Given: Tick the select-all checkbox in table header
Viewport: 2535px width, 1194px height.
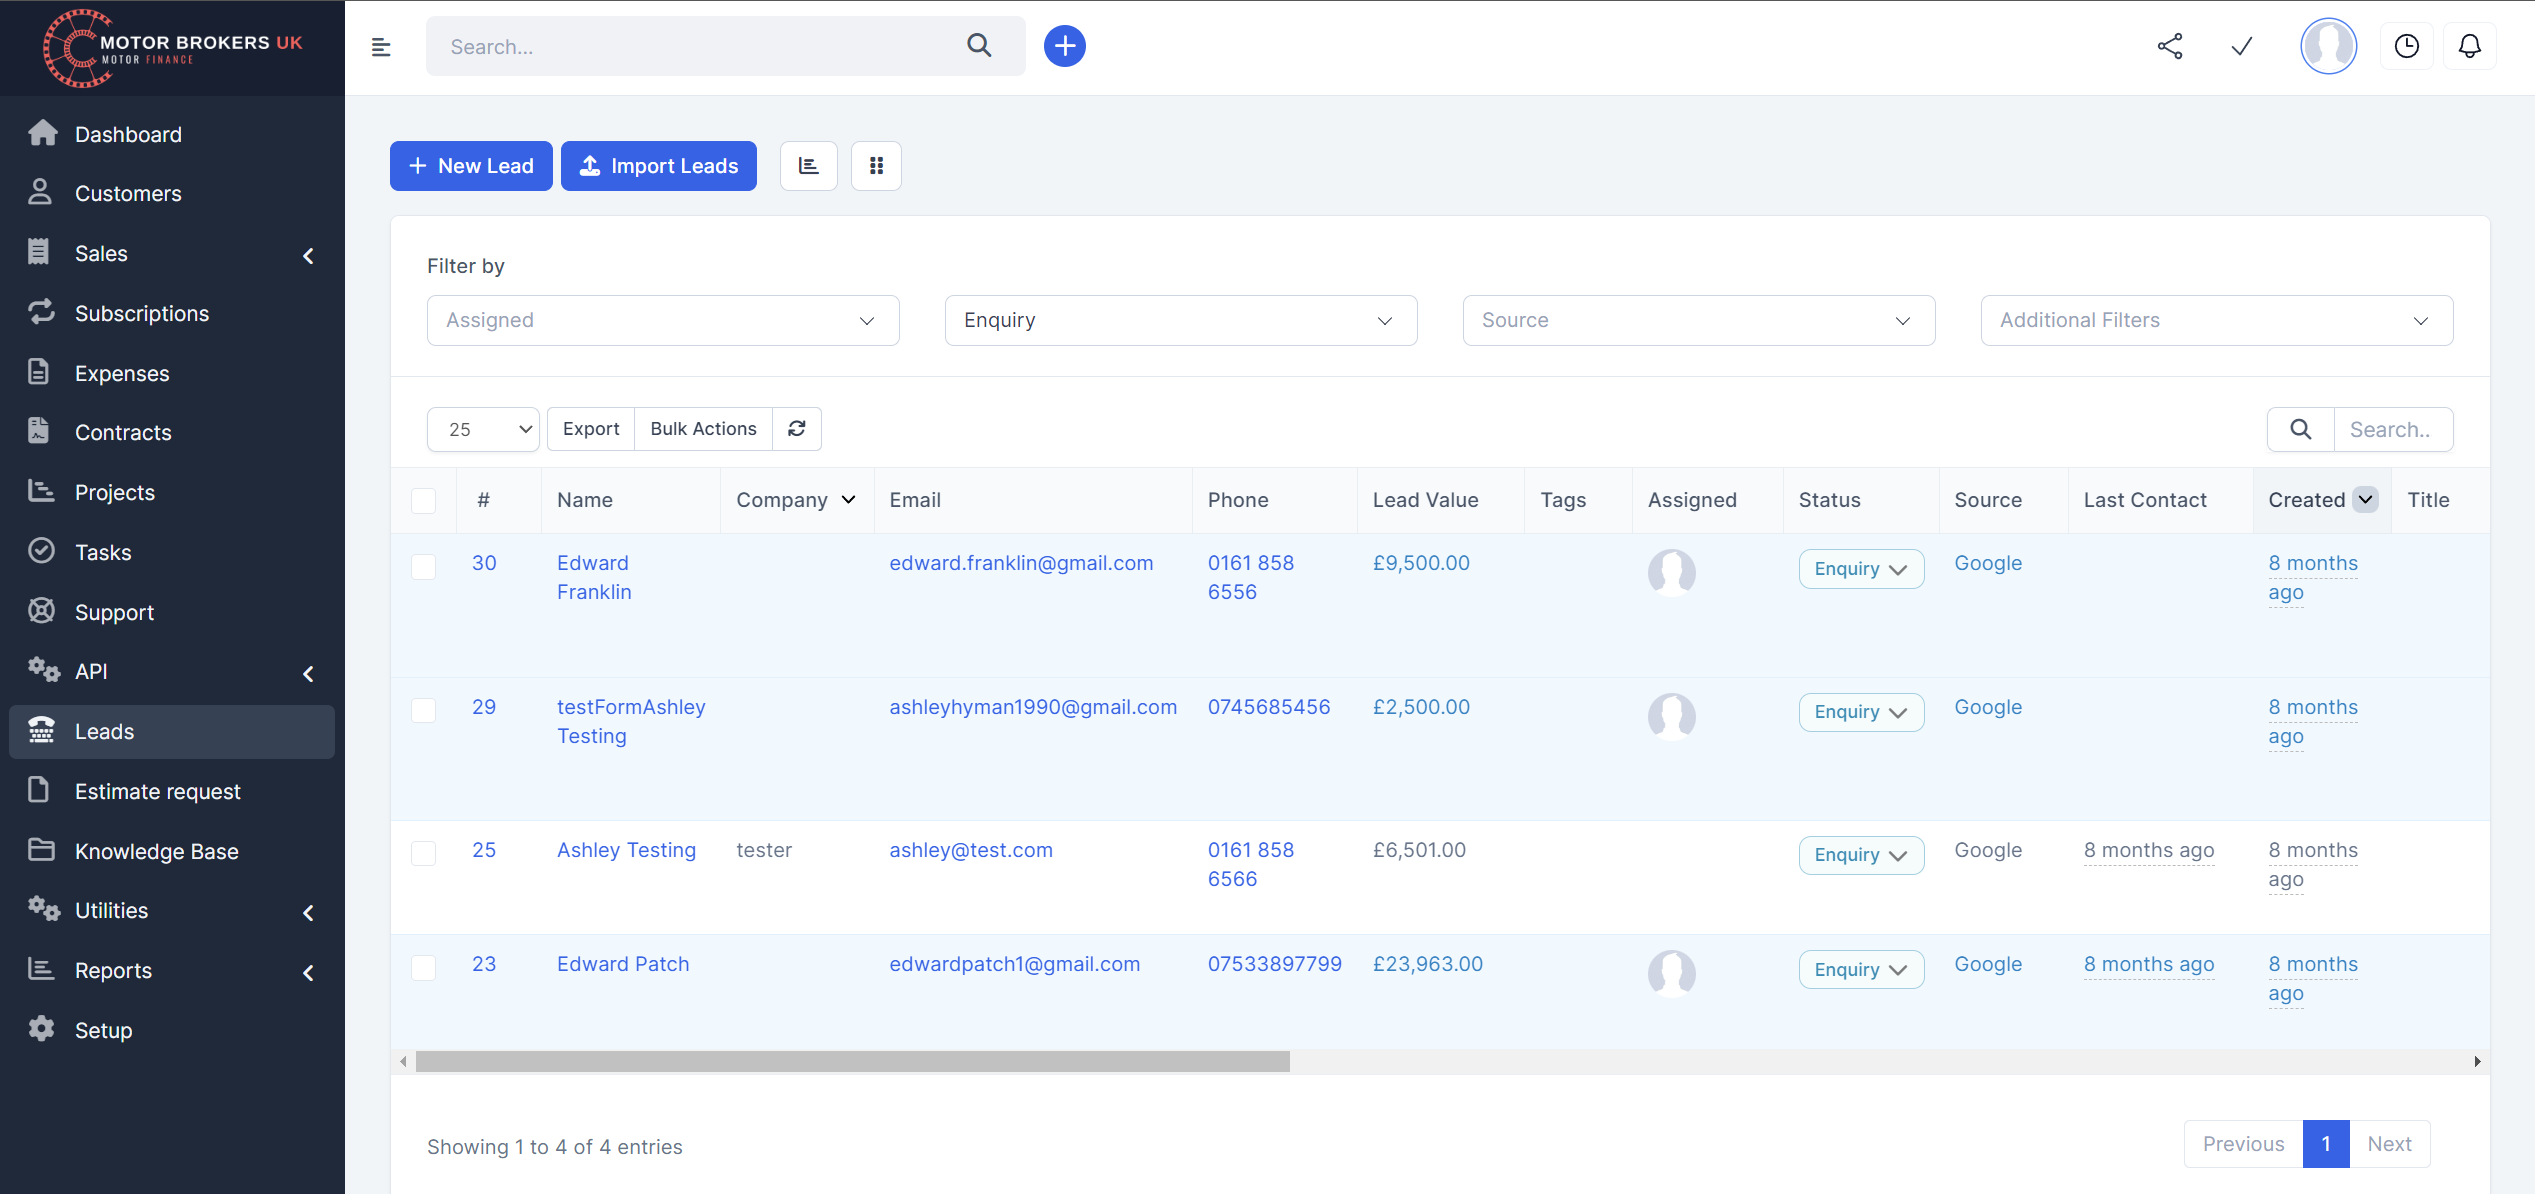Looking at the screenshot, I should 423,500.
